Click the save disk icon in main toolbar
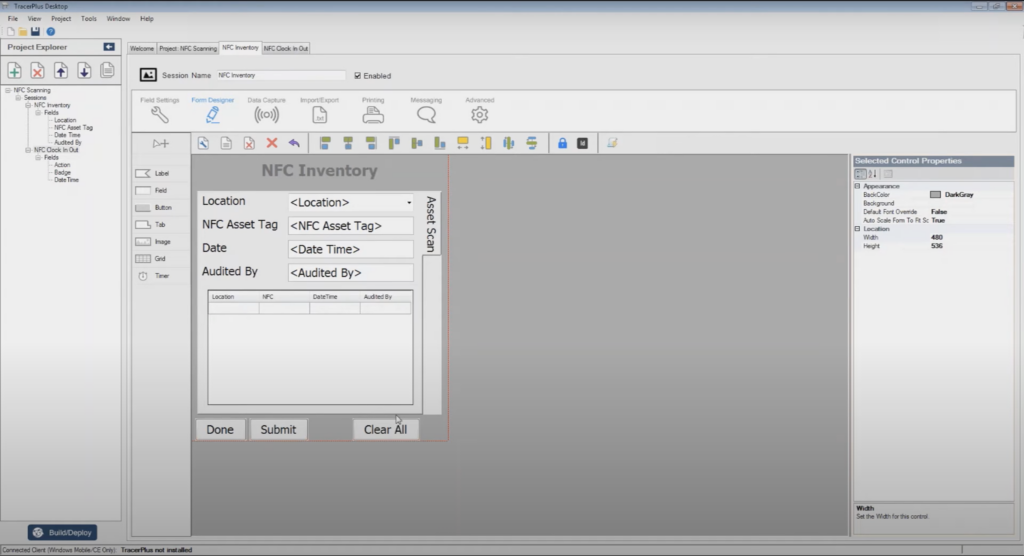Screen dimensions: 1024x556 35,31
